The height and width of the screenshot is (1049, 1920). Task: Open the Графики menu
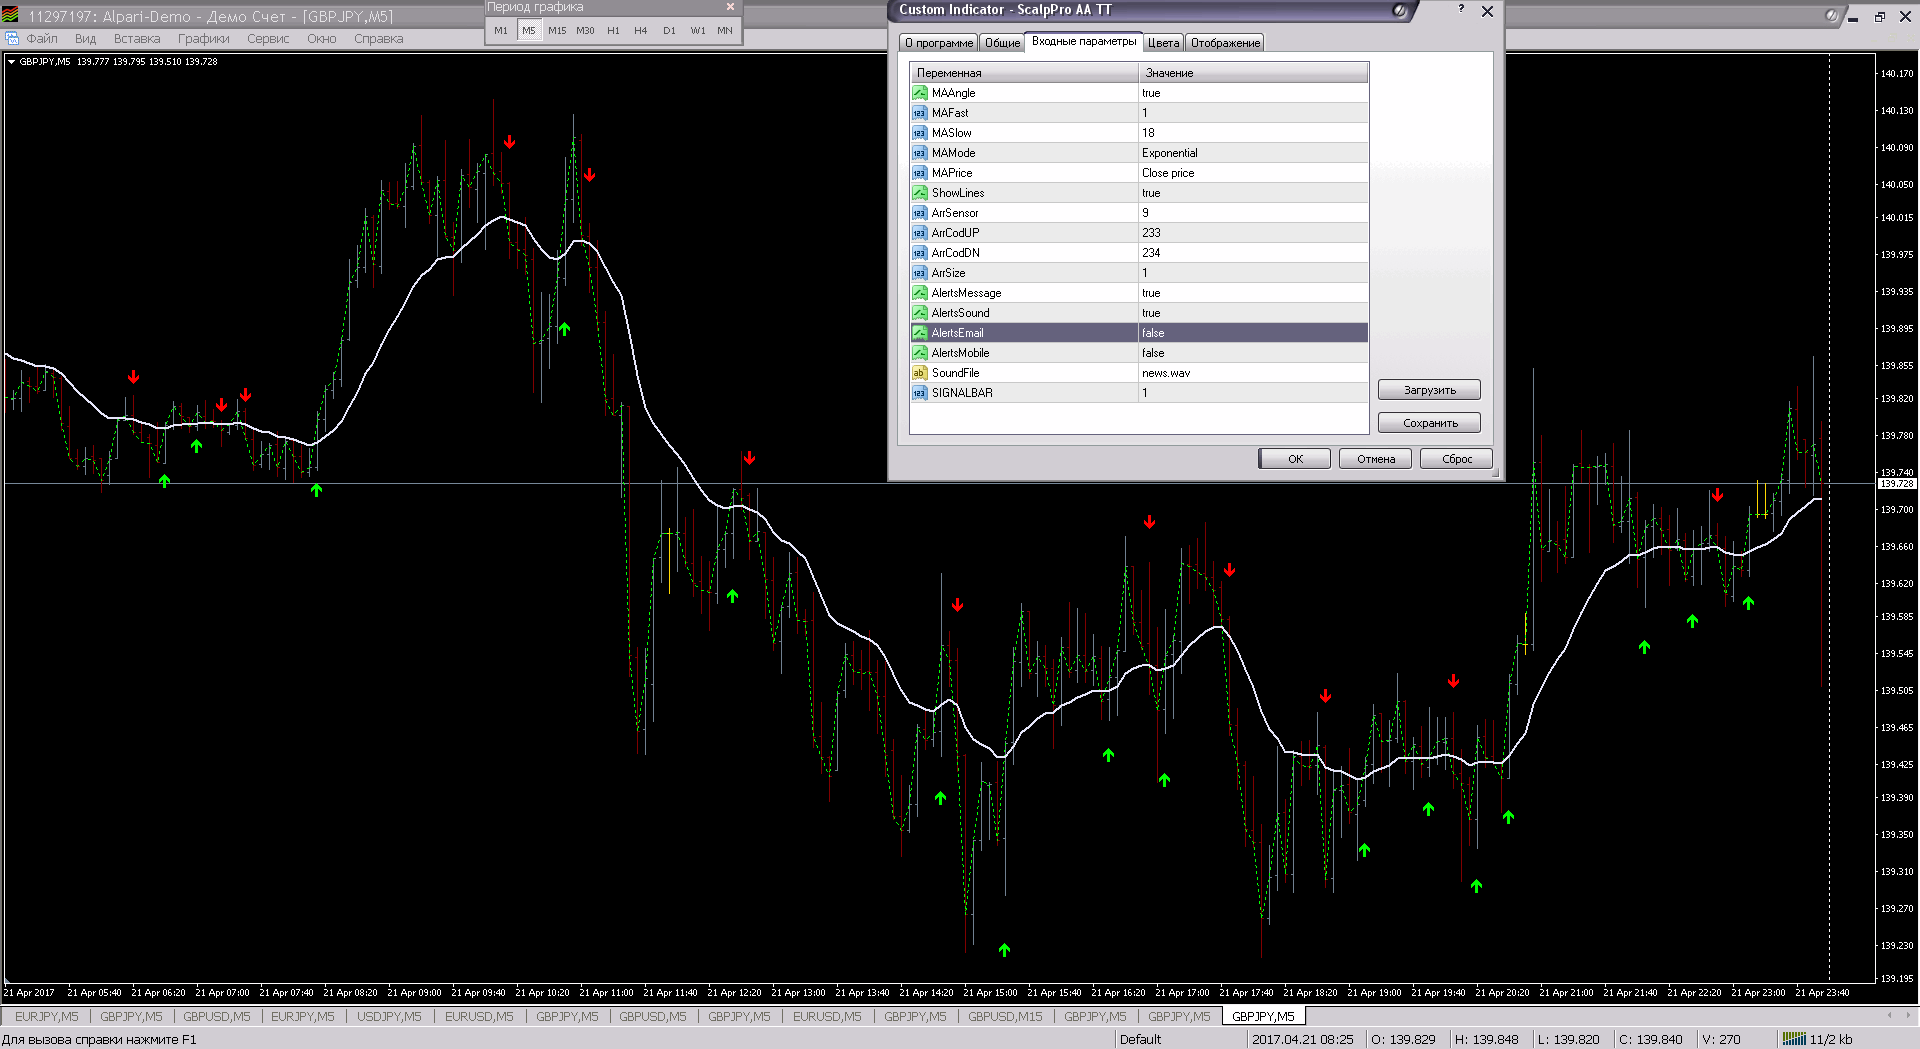(x=203, y=39)
